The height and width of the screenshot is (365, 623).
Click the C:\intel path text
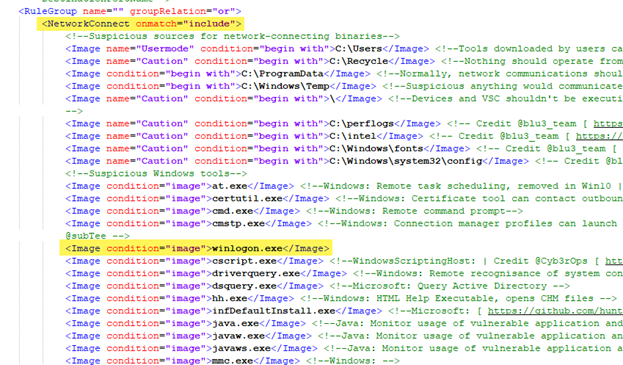tap(353, 136)
